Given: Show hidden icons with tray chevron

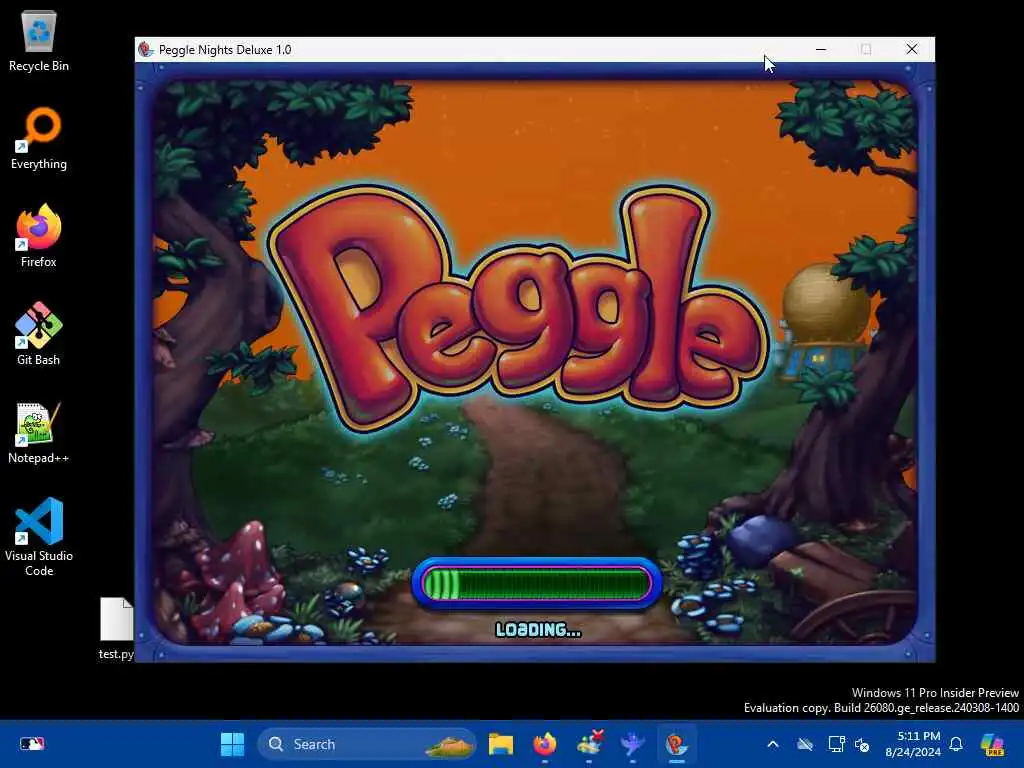Looking at the screenshot, I should click(x=773, y=744).
